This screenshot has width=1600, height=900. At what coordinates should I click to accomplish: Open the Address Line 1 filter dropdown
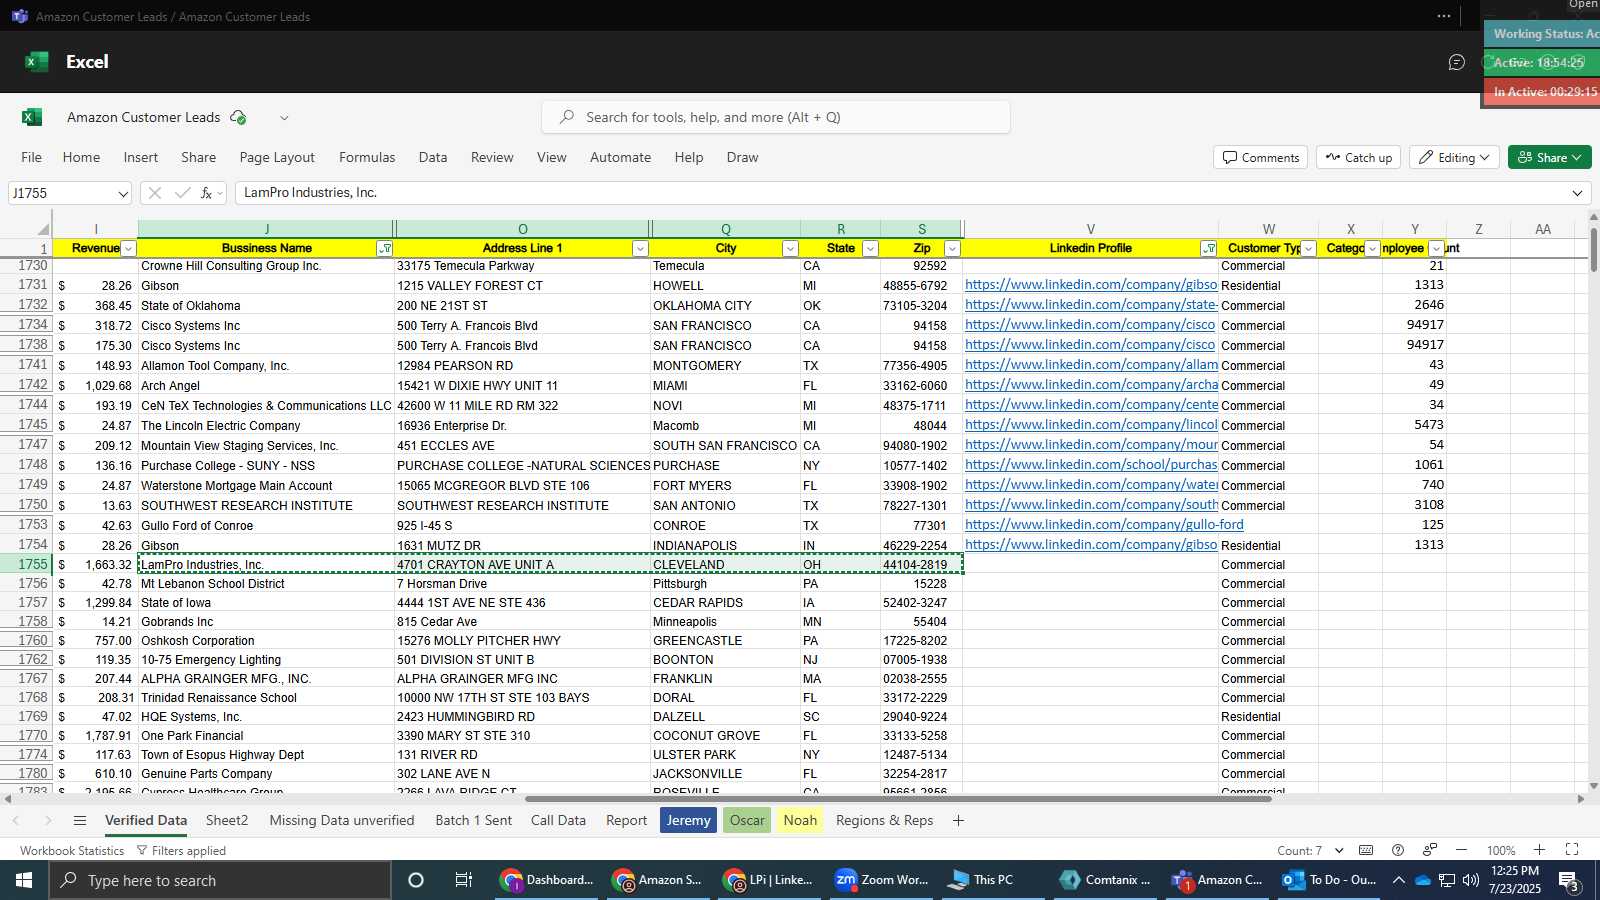640,249
